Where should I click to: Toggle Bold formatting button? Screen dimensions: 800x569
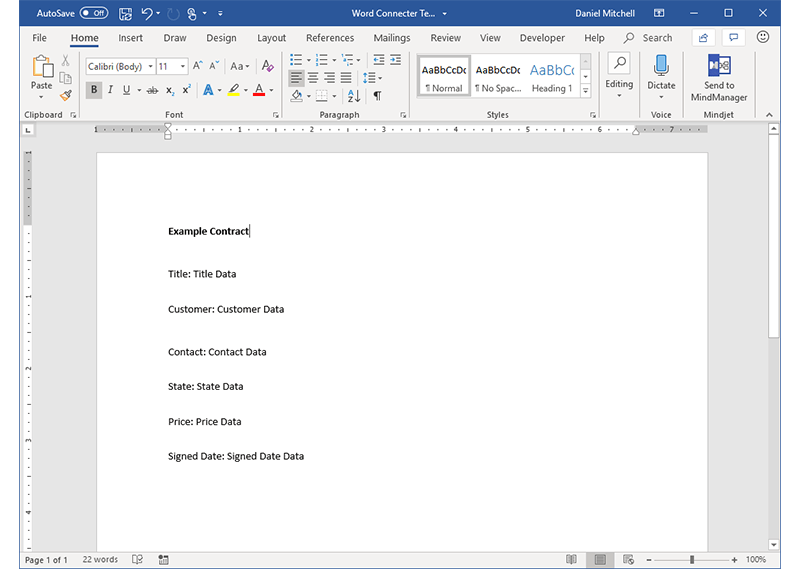(93, 90)
